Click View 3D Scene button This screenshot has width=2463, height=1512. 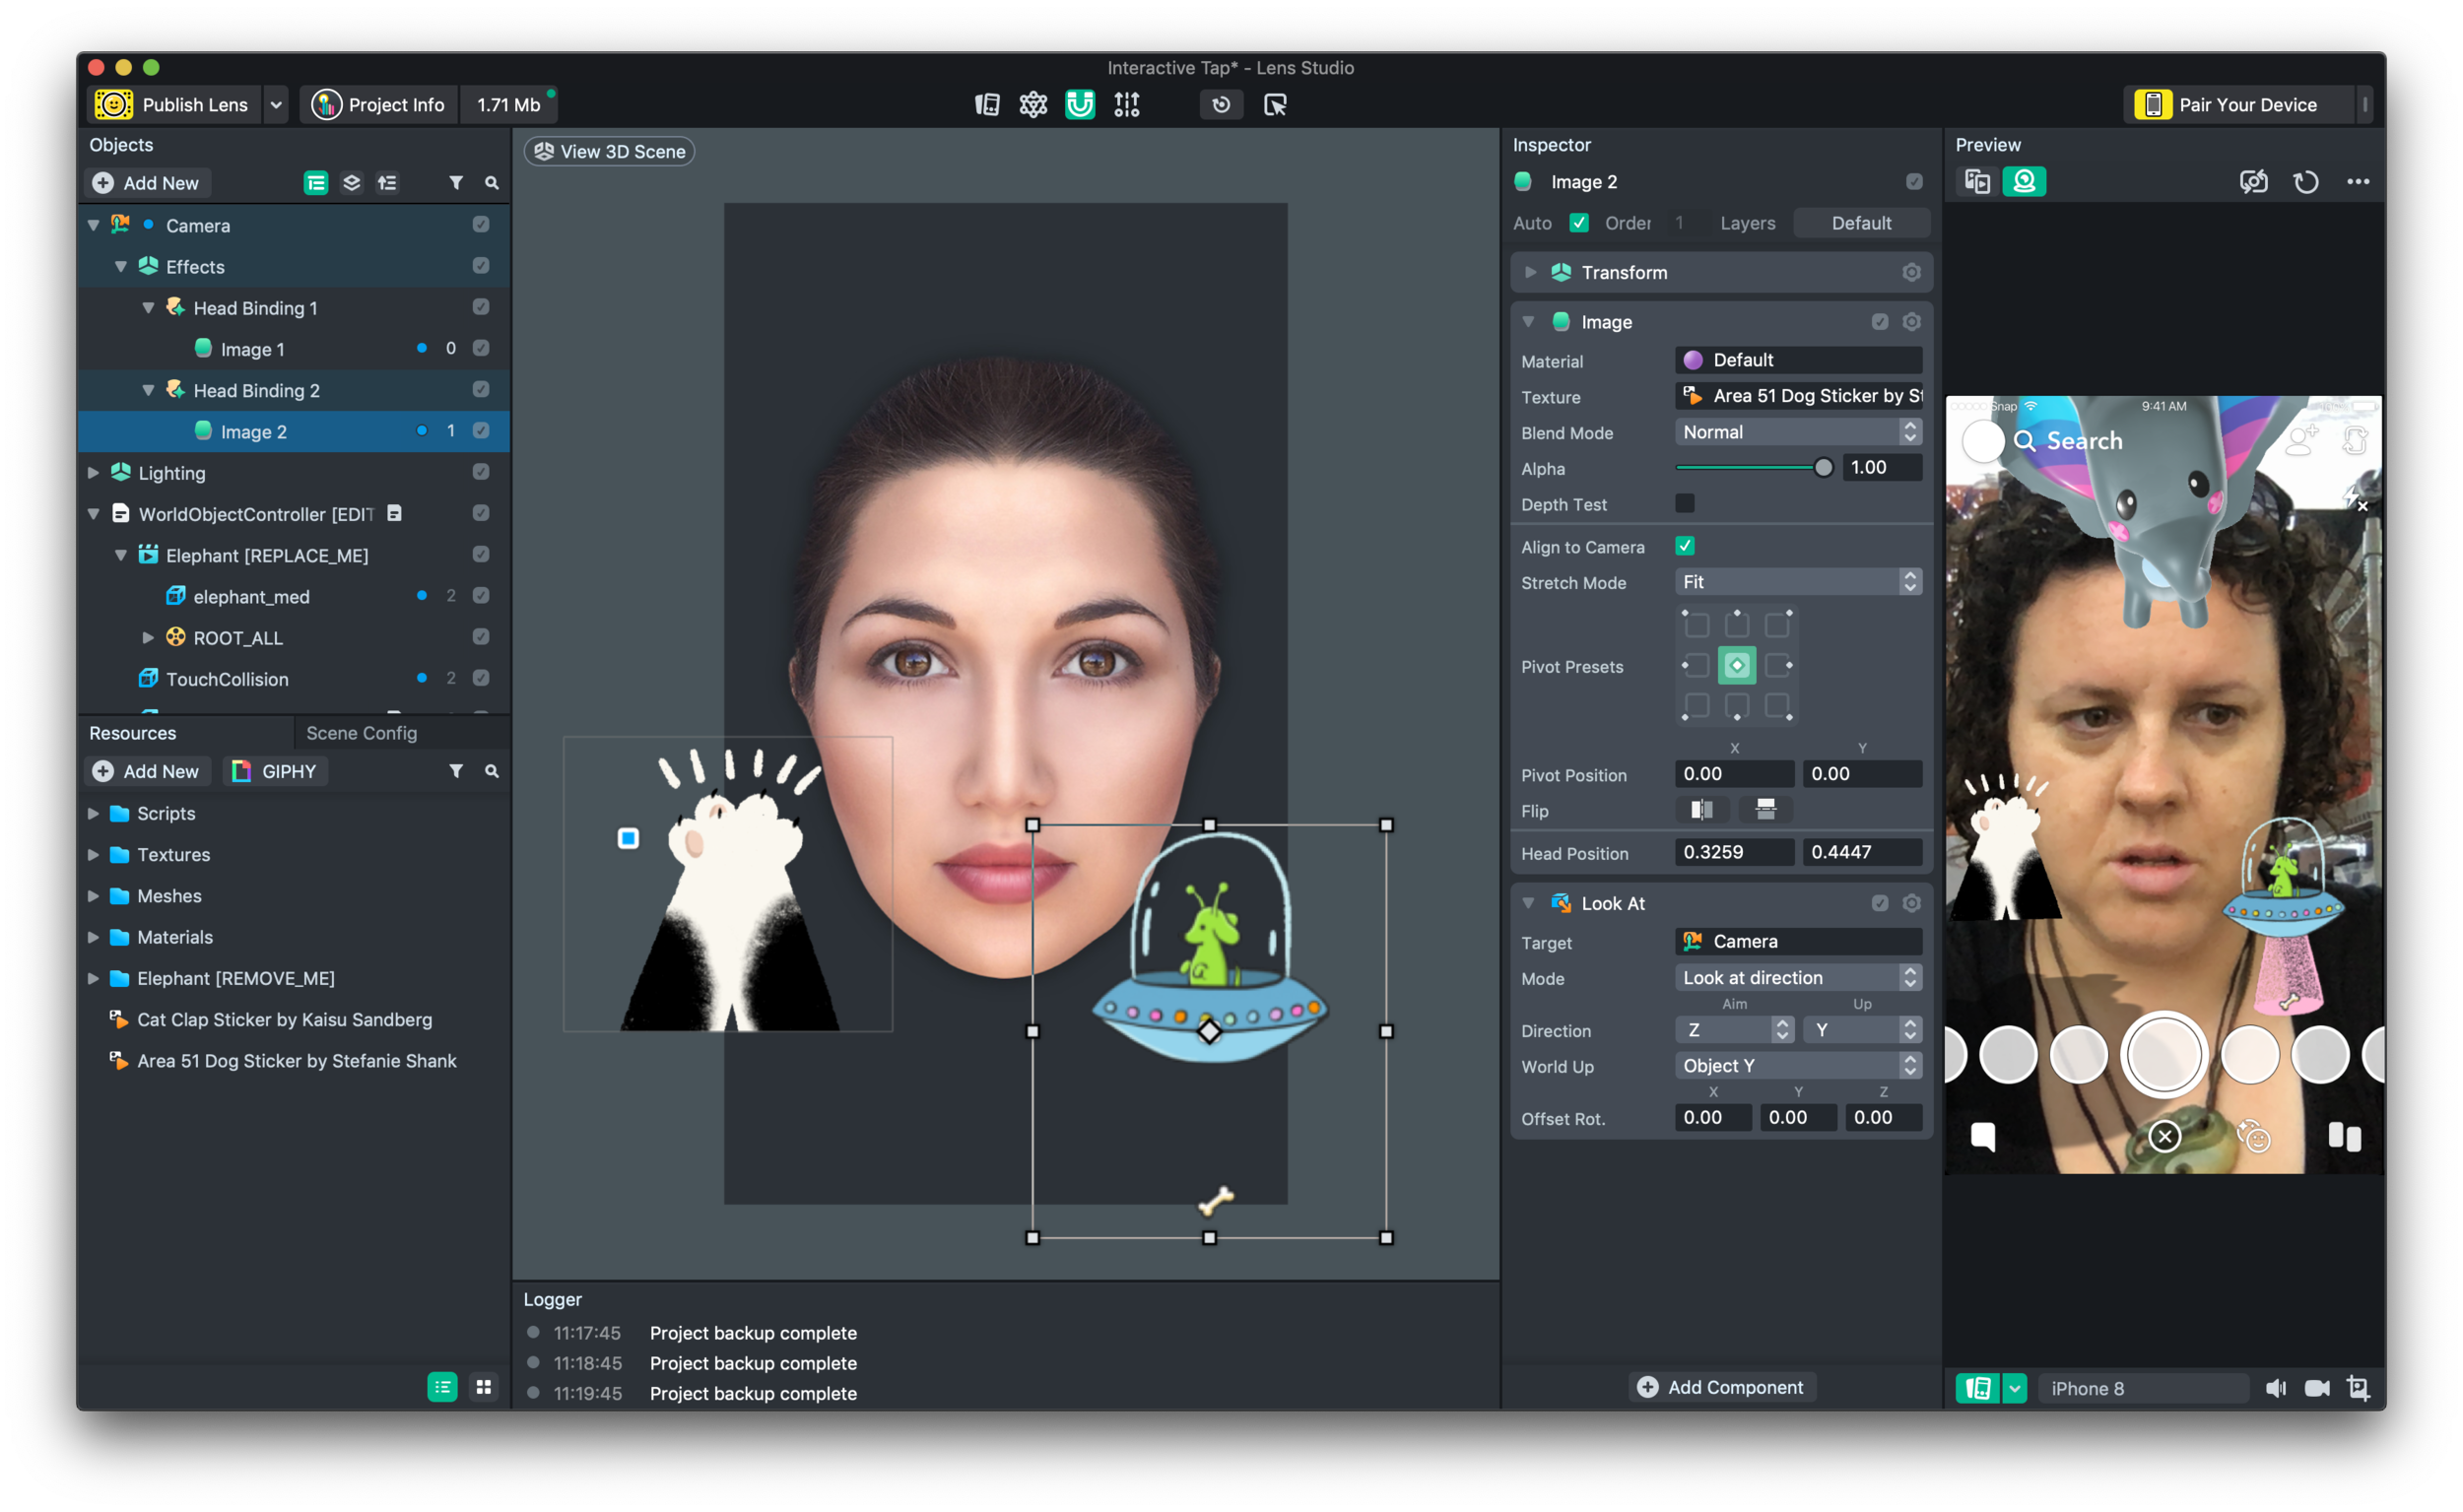point(609,151)
